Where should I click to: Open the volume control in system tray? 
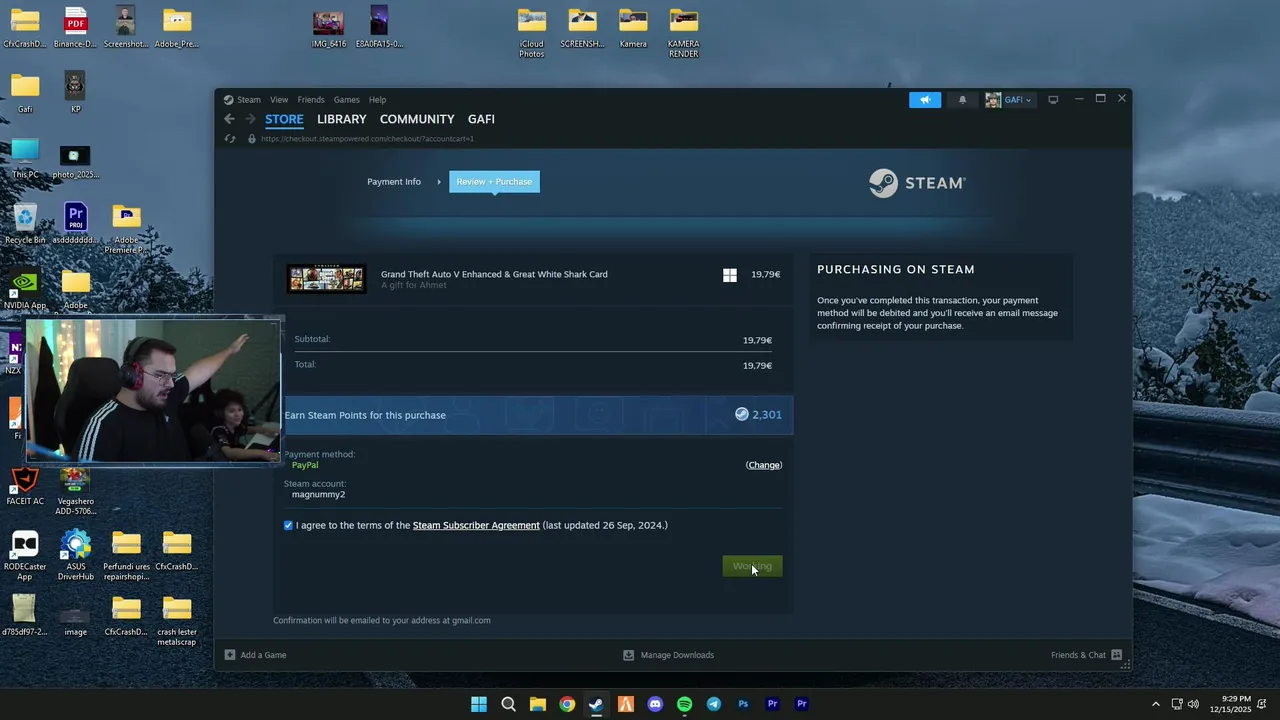click(x=1193, y=704)
